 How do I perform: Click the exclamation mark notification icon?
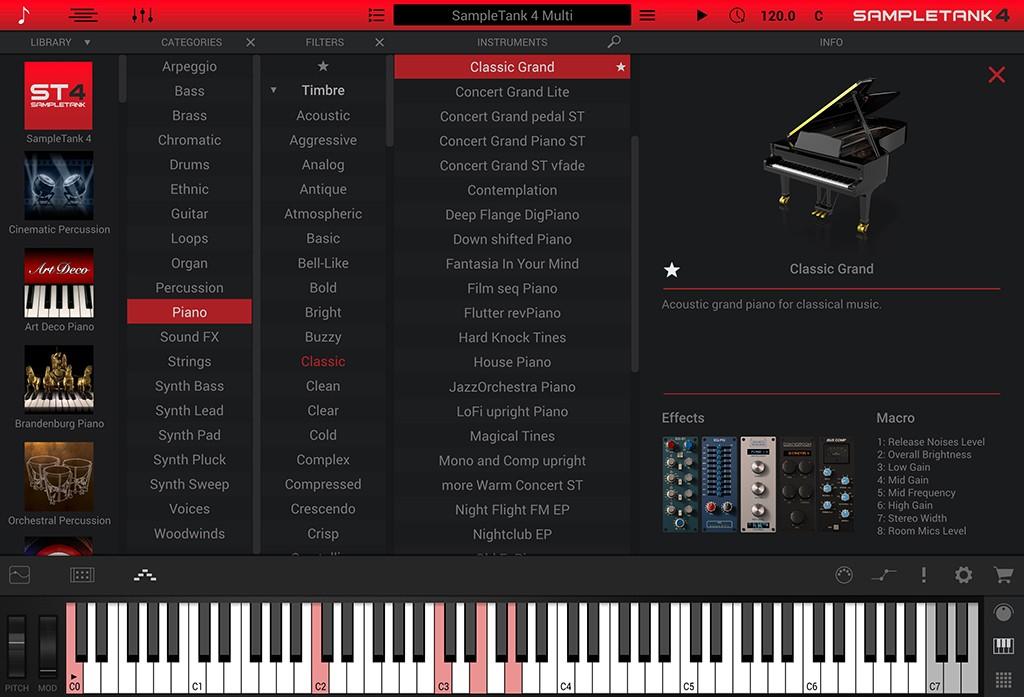(x=923, y=574)
